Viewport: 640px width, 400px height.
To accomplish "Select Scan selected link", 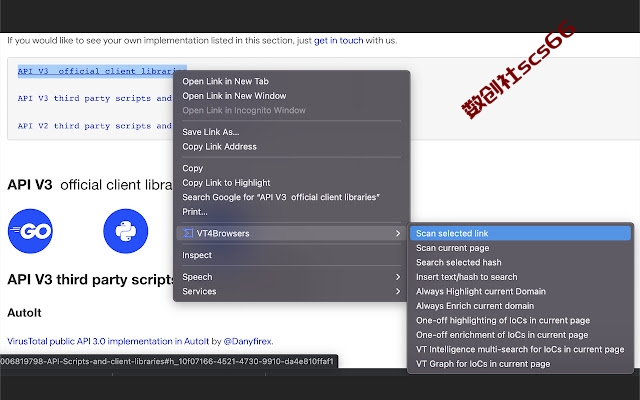I will [x=520, y=233].
